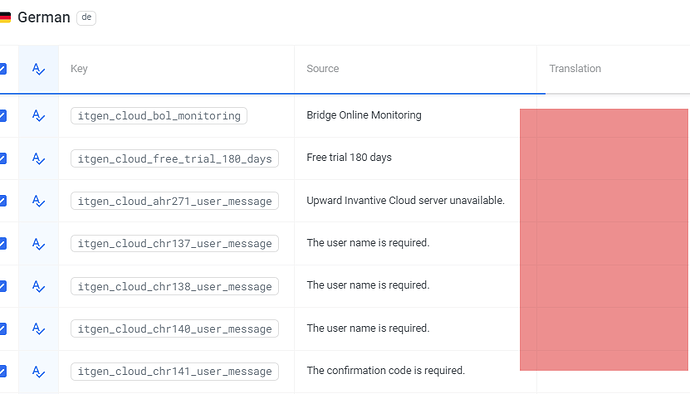690x394 pixels.
Task: Click the translation-check icon for itgen_cloud_chr140_user_message
Action: (x=38, y=329)
